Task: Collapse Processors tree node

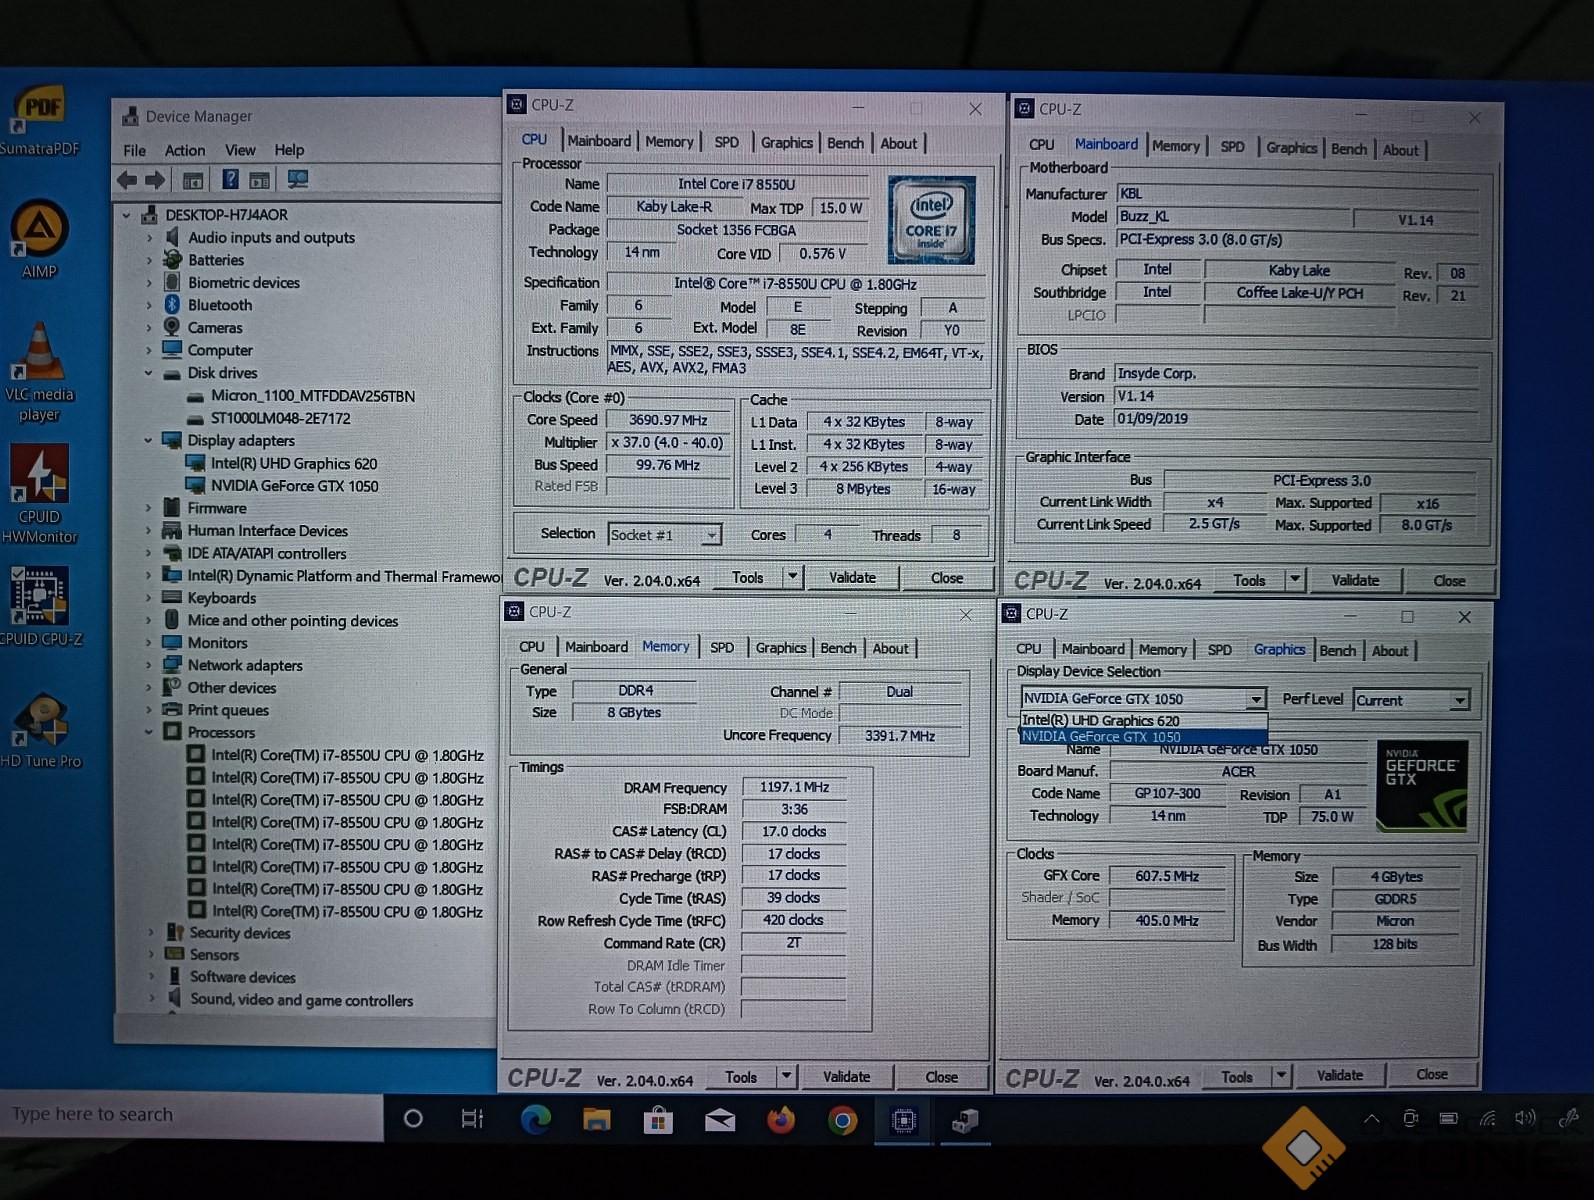Action: pos(149,733)
